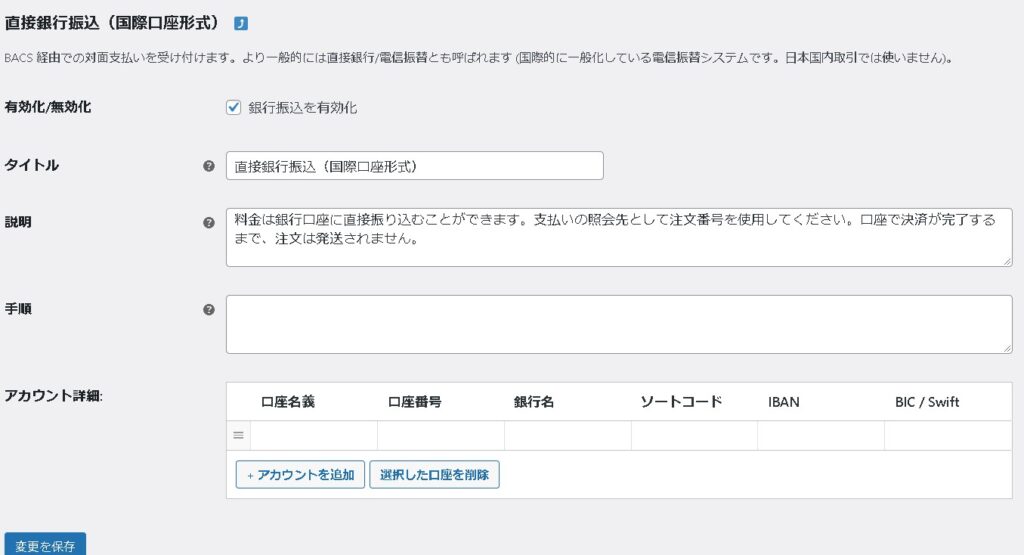Click the 口座番号 cell in account row
The image size is (1024, 555).
click(x=440, y=435)
